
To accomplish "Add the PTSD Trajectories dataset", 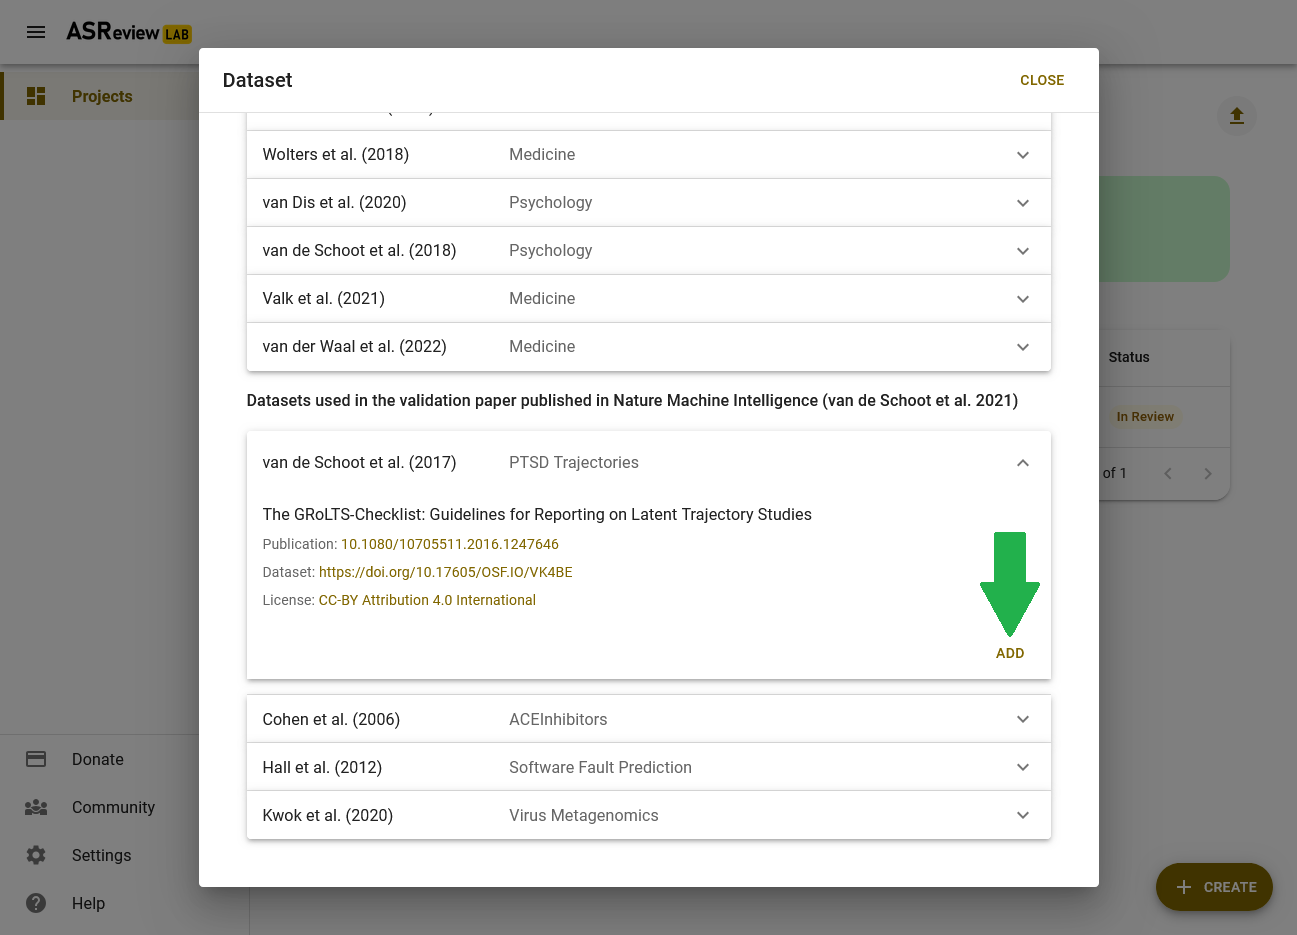I will pyautogui.click(x=1010, y=653).
